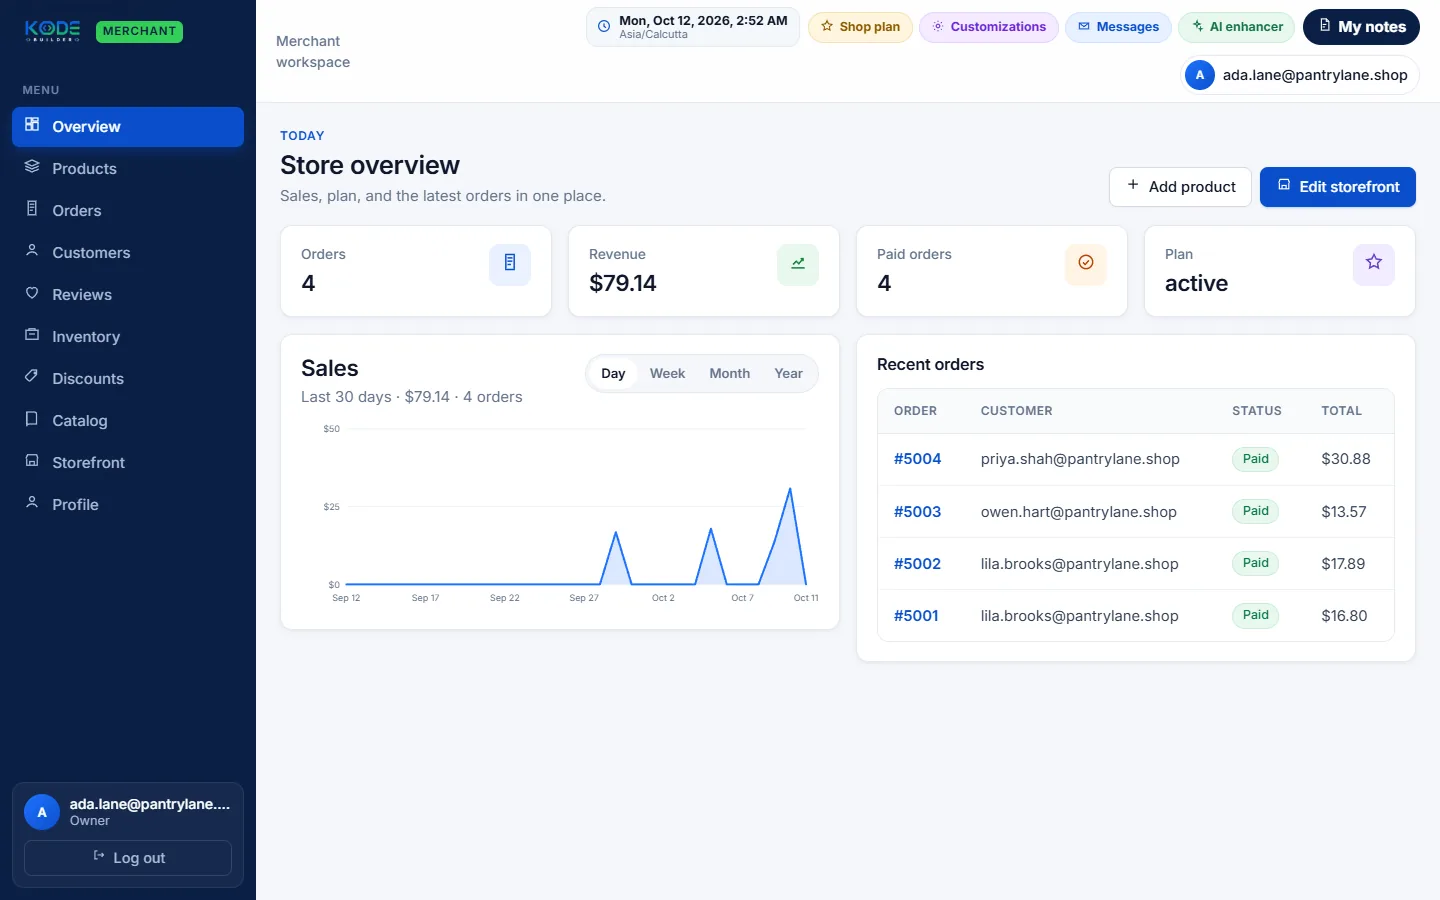Switch sales chart to Year

tap(788, 373)
